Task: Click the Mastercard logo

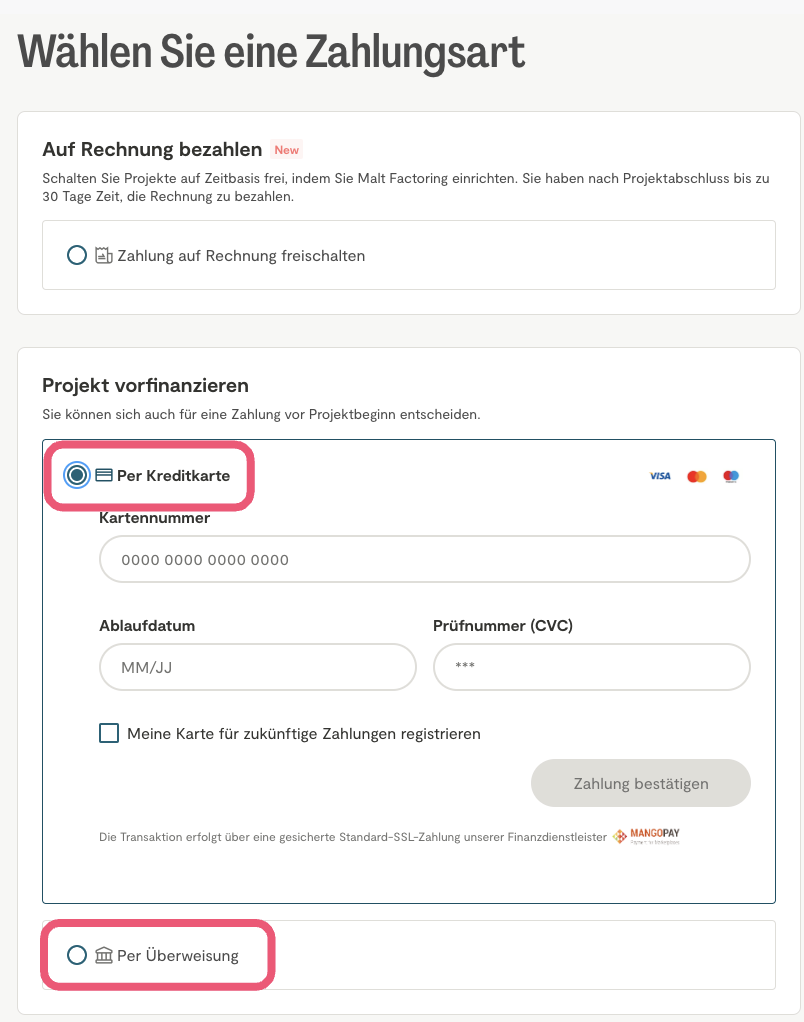Action: point(697,476)
